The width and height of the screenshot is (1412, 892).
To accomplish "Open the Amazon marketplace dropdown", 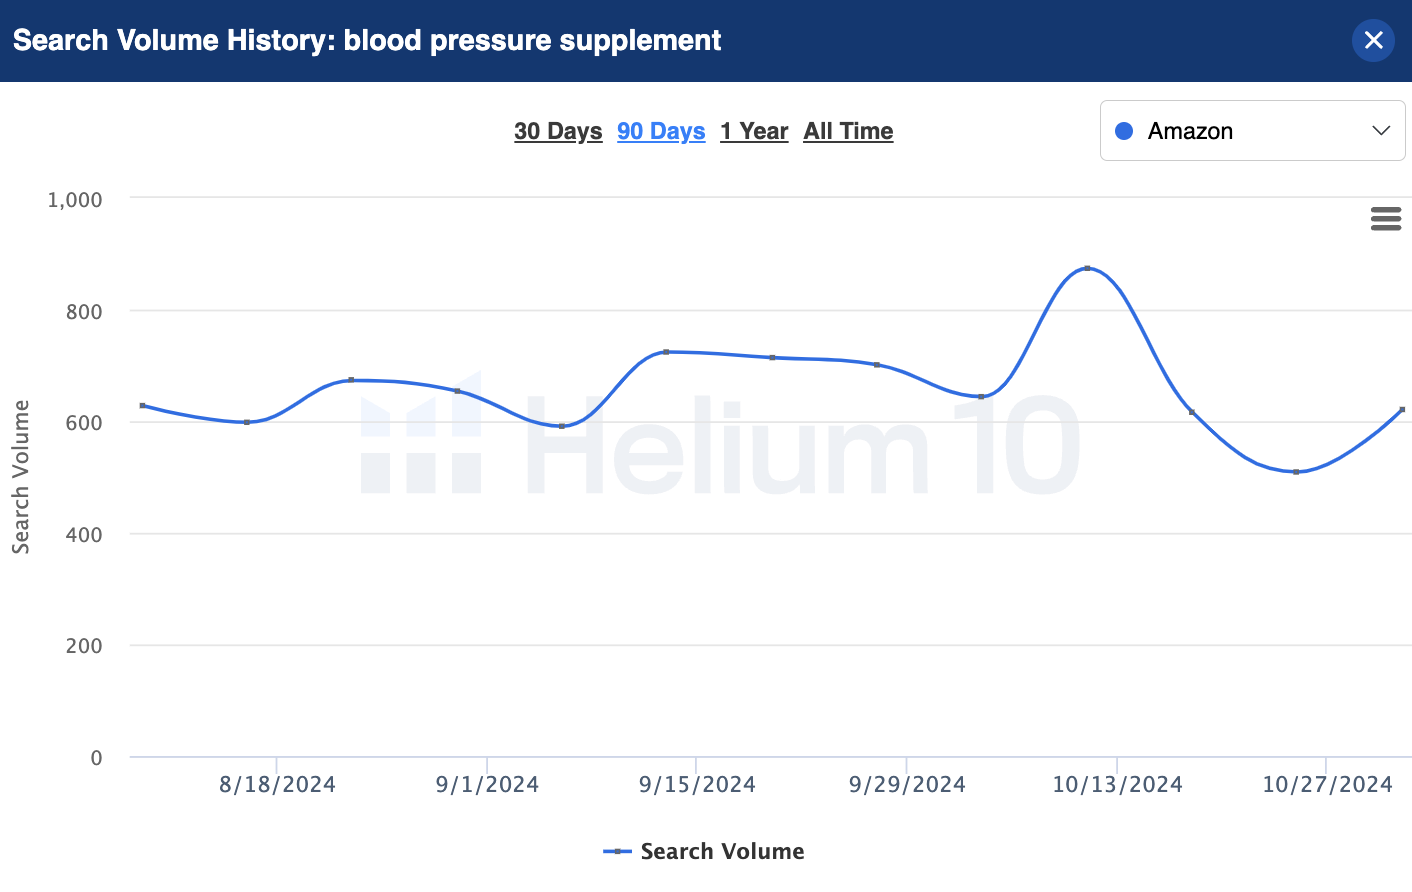I will (x=1252, y=131).
